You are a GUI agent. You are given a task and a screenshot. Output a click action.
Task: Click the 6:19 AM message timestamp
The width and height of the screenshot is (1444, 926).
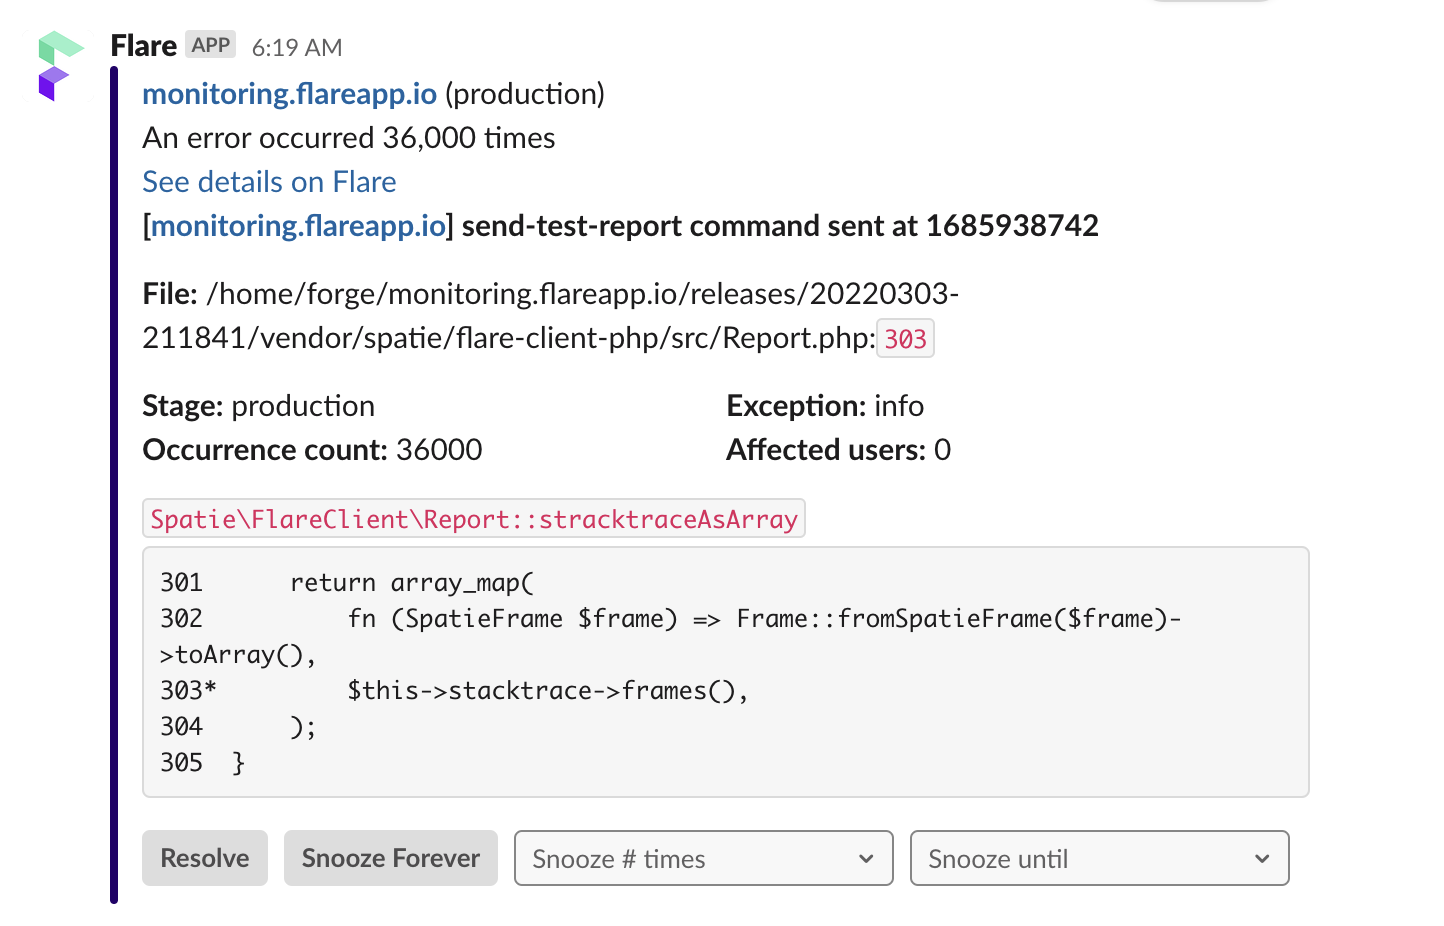click(296, 47)
